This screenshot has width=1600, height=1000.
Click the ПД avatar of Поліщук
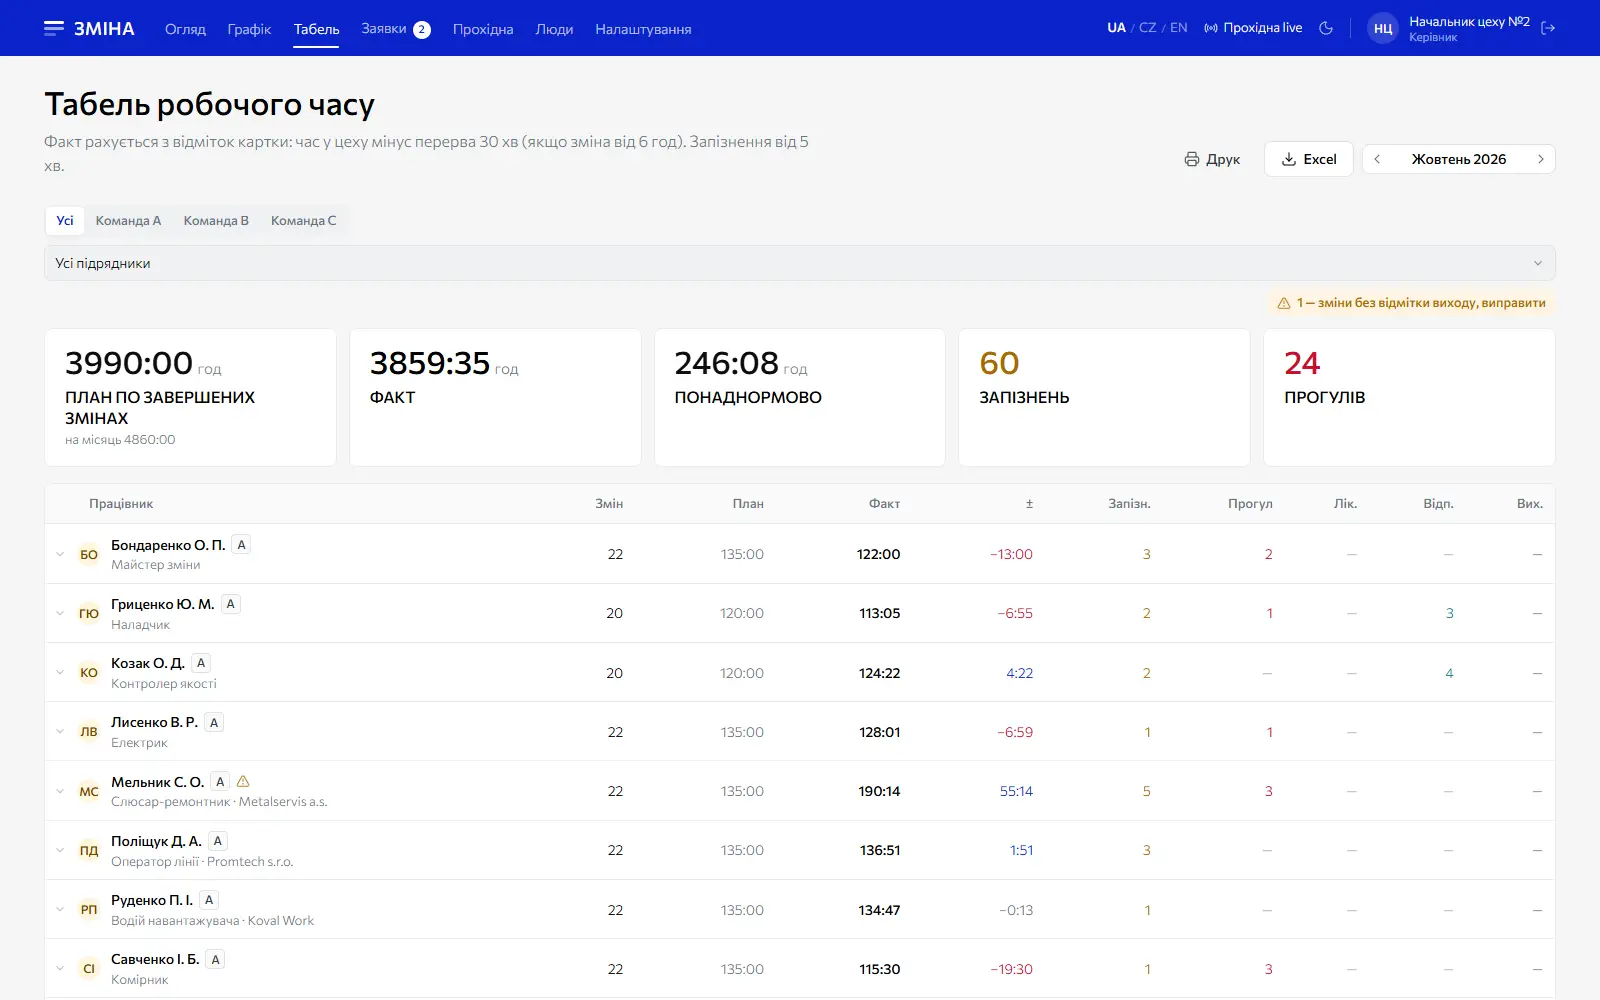tap(89, 850)
